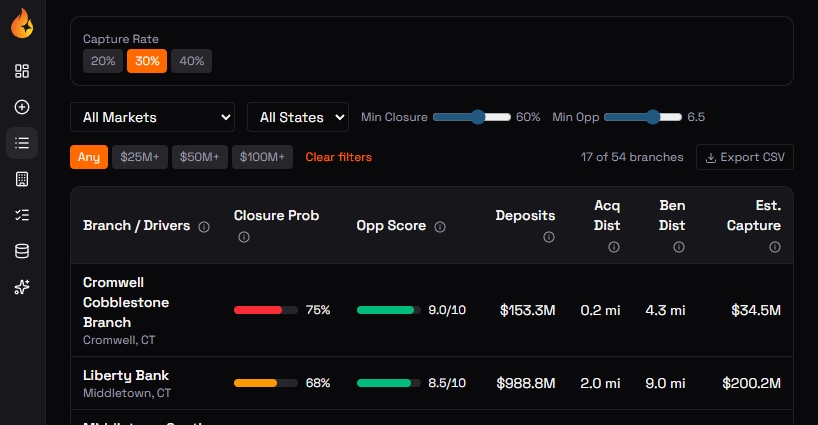818x425 pixels.
Task: Select the 30% capture rate option
Action: [x=147, y=61]
